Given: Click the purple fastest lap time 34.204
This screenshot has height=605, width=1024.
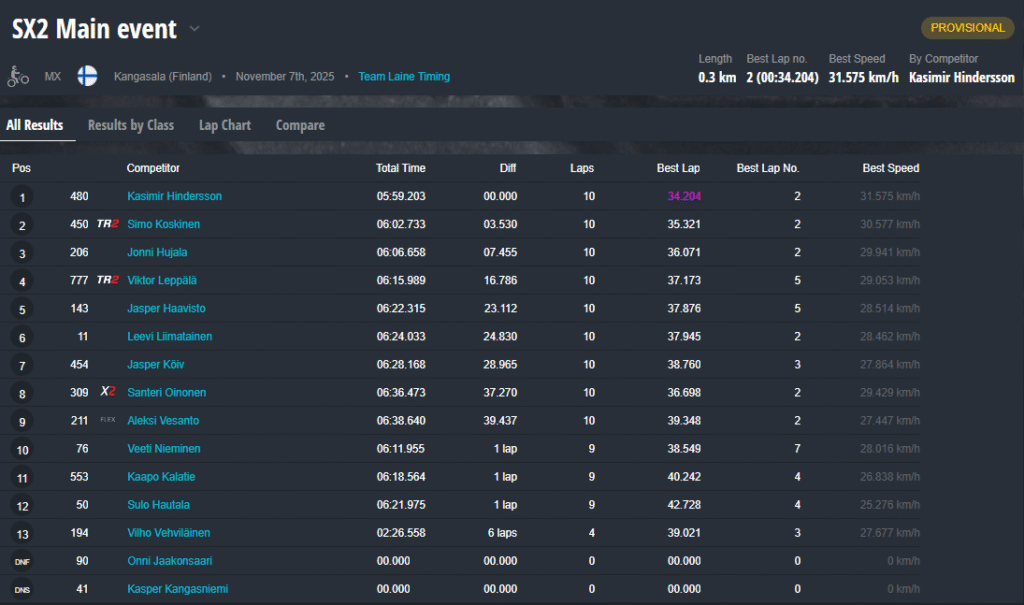Looking at the screenshot, I should (684, 197).
